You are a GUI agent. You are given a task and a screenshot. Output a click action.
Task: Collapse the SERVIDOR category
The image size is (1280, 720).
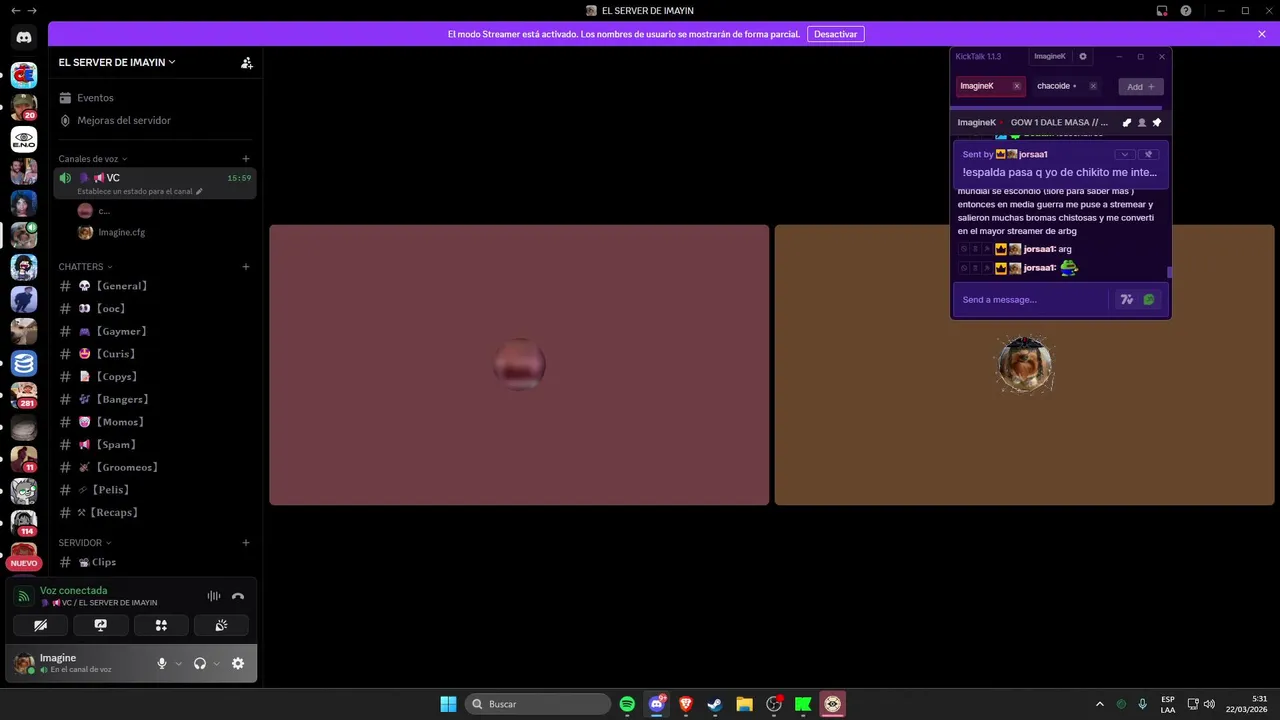(x=85, y=543)
